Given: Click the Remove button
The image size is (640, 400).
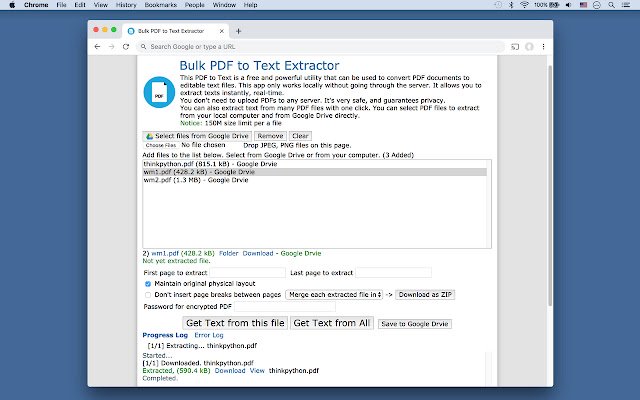Looking at the screenshot, I should pos(270,136).
